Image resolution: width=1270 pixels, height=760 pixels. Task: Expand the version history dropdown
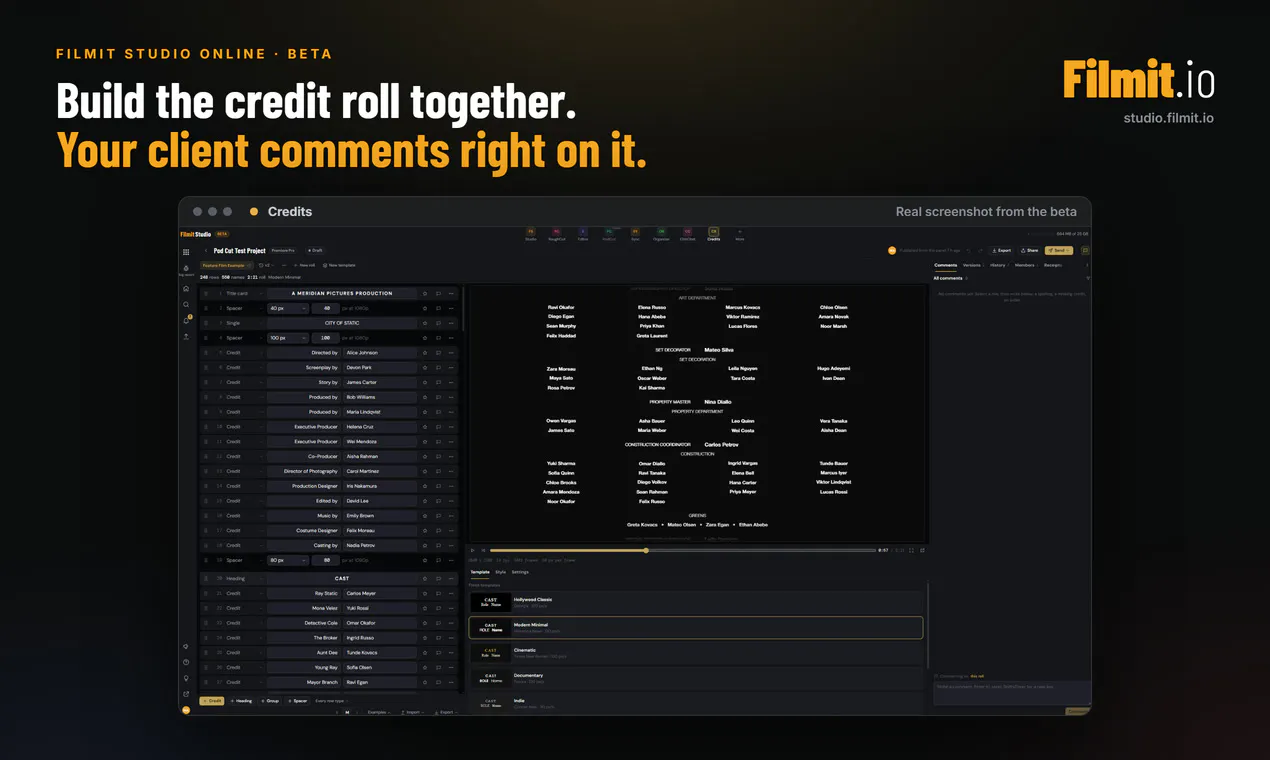point(268,265)
